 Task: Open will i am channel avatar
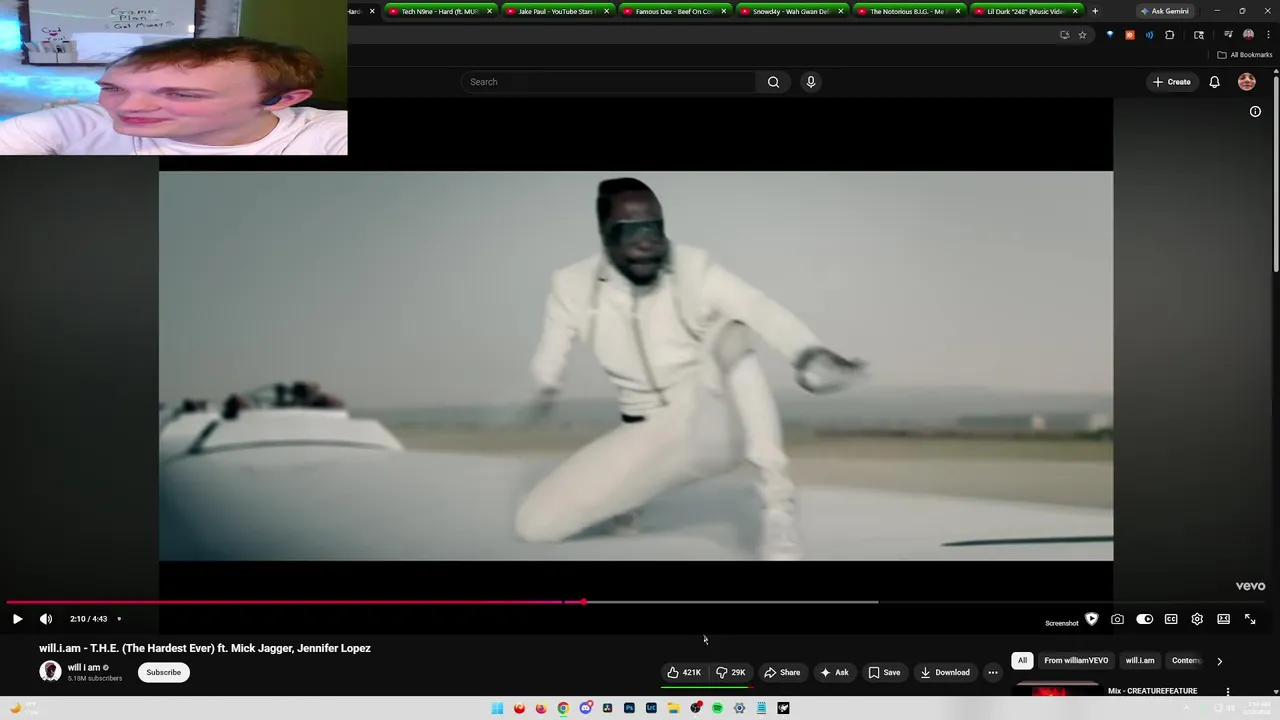coord(50,672)
